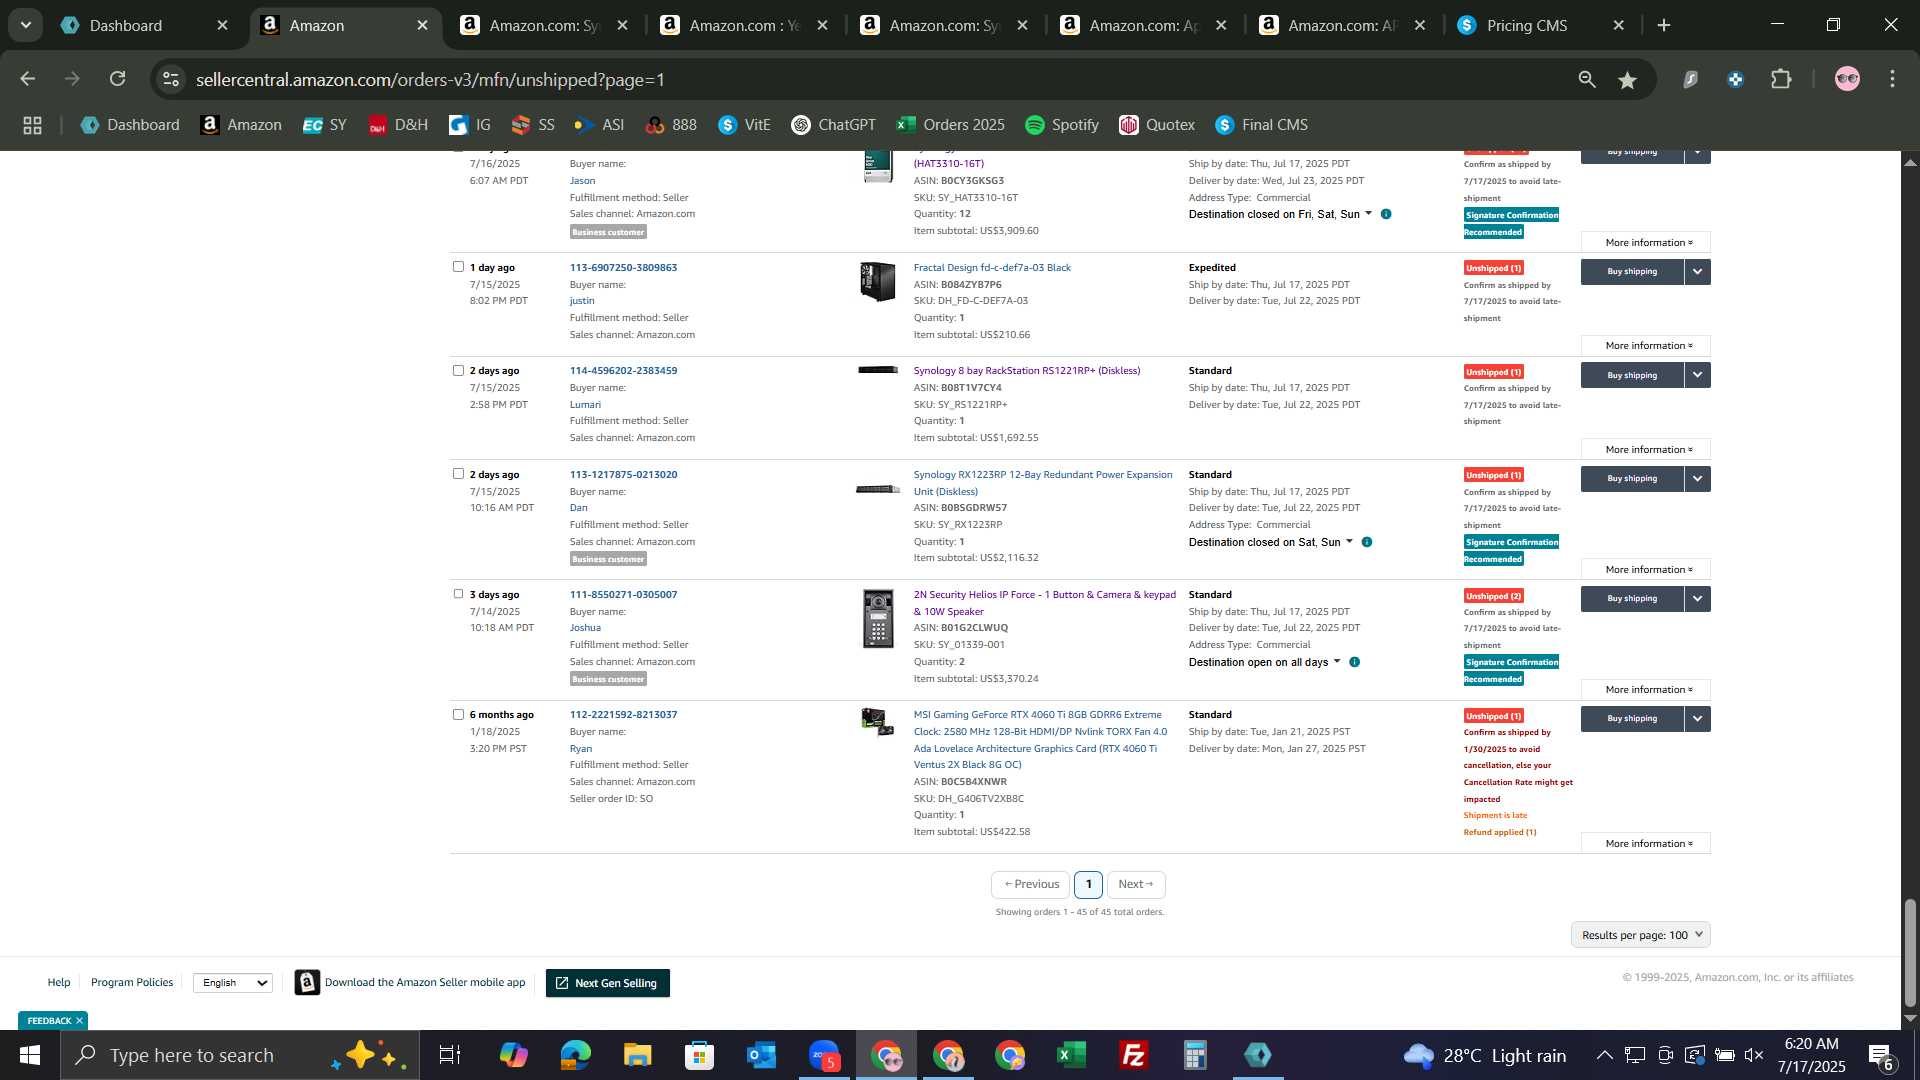Show More information for order by Joshua
This screenshot has height=1080, width=1920.
(x=1646, y=690)
